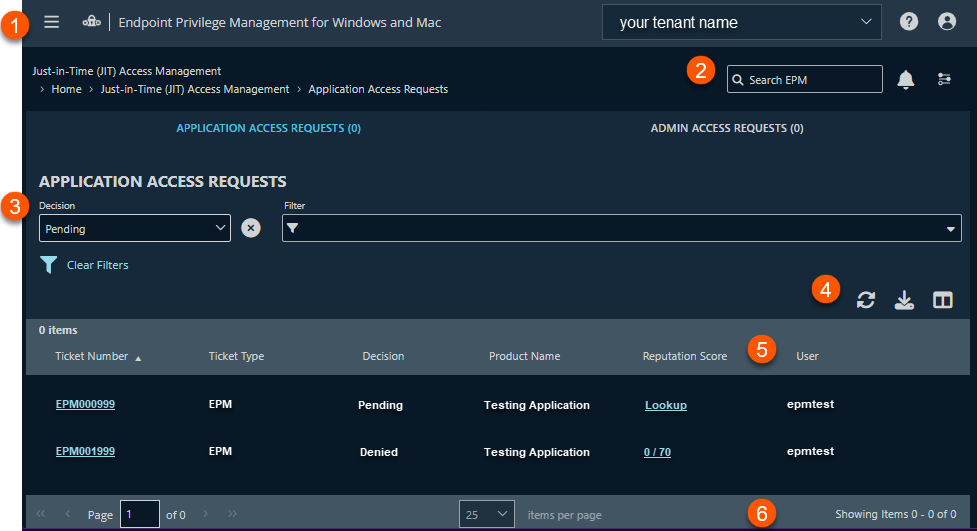The image size is (977, 531).
Task: Click the Lookup reputation link
Action: [665, 405]
